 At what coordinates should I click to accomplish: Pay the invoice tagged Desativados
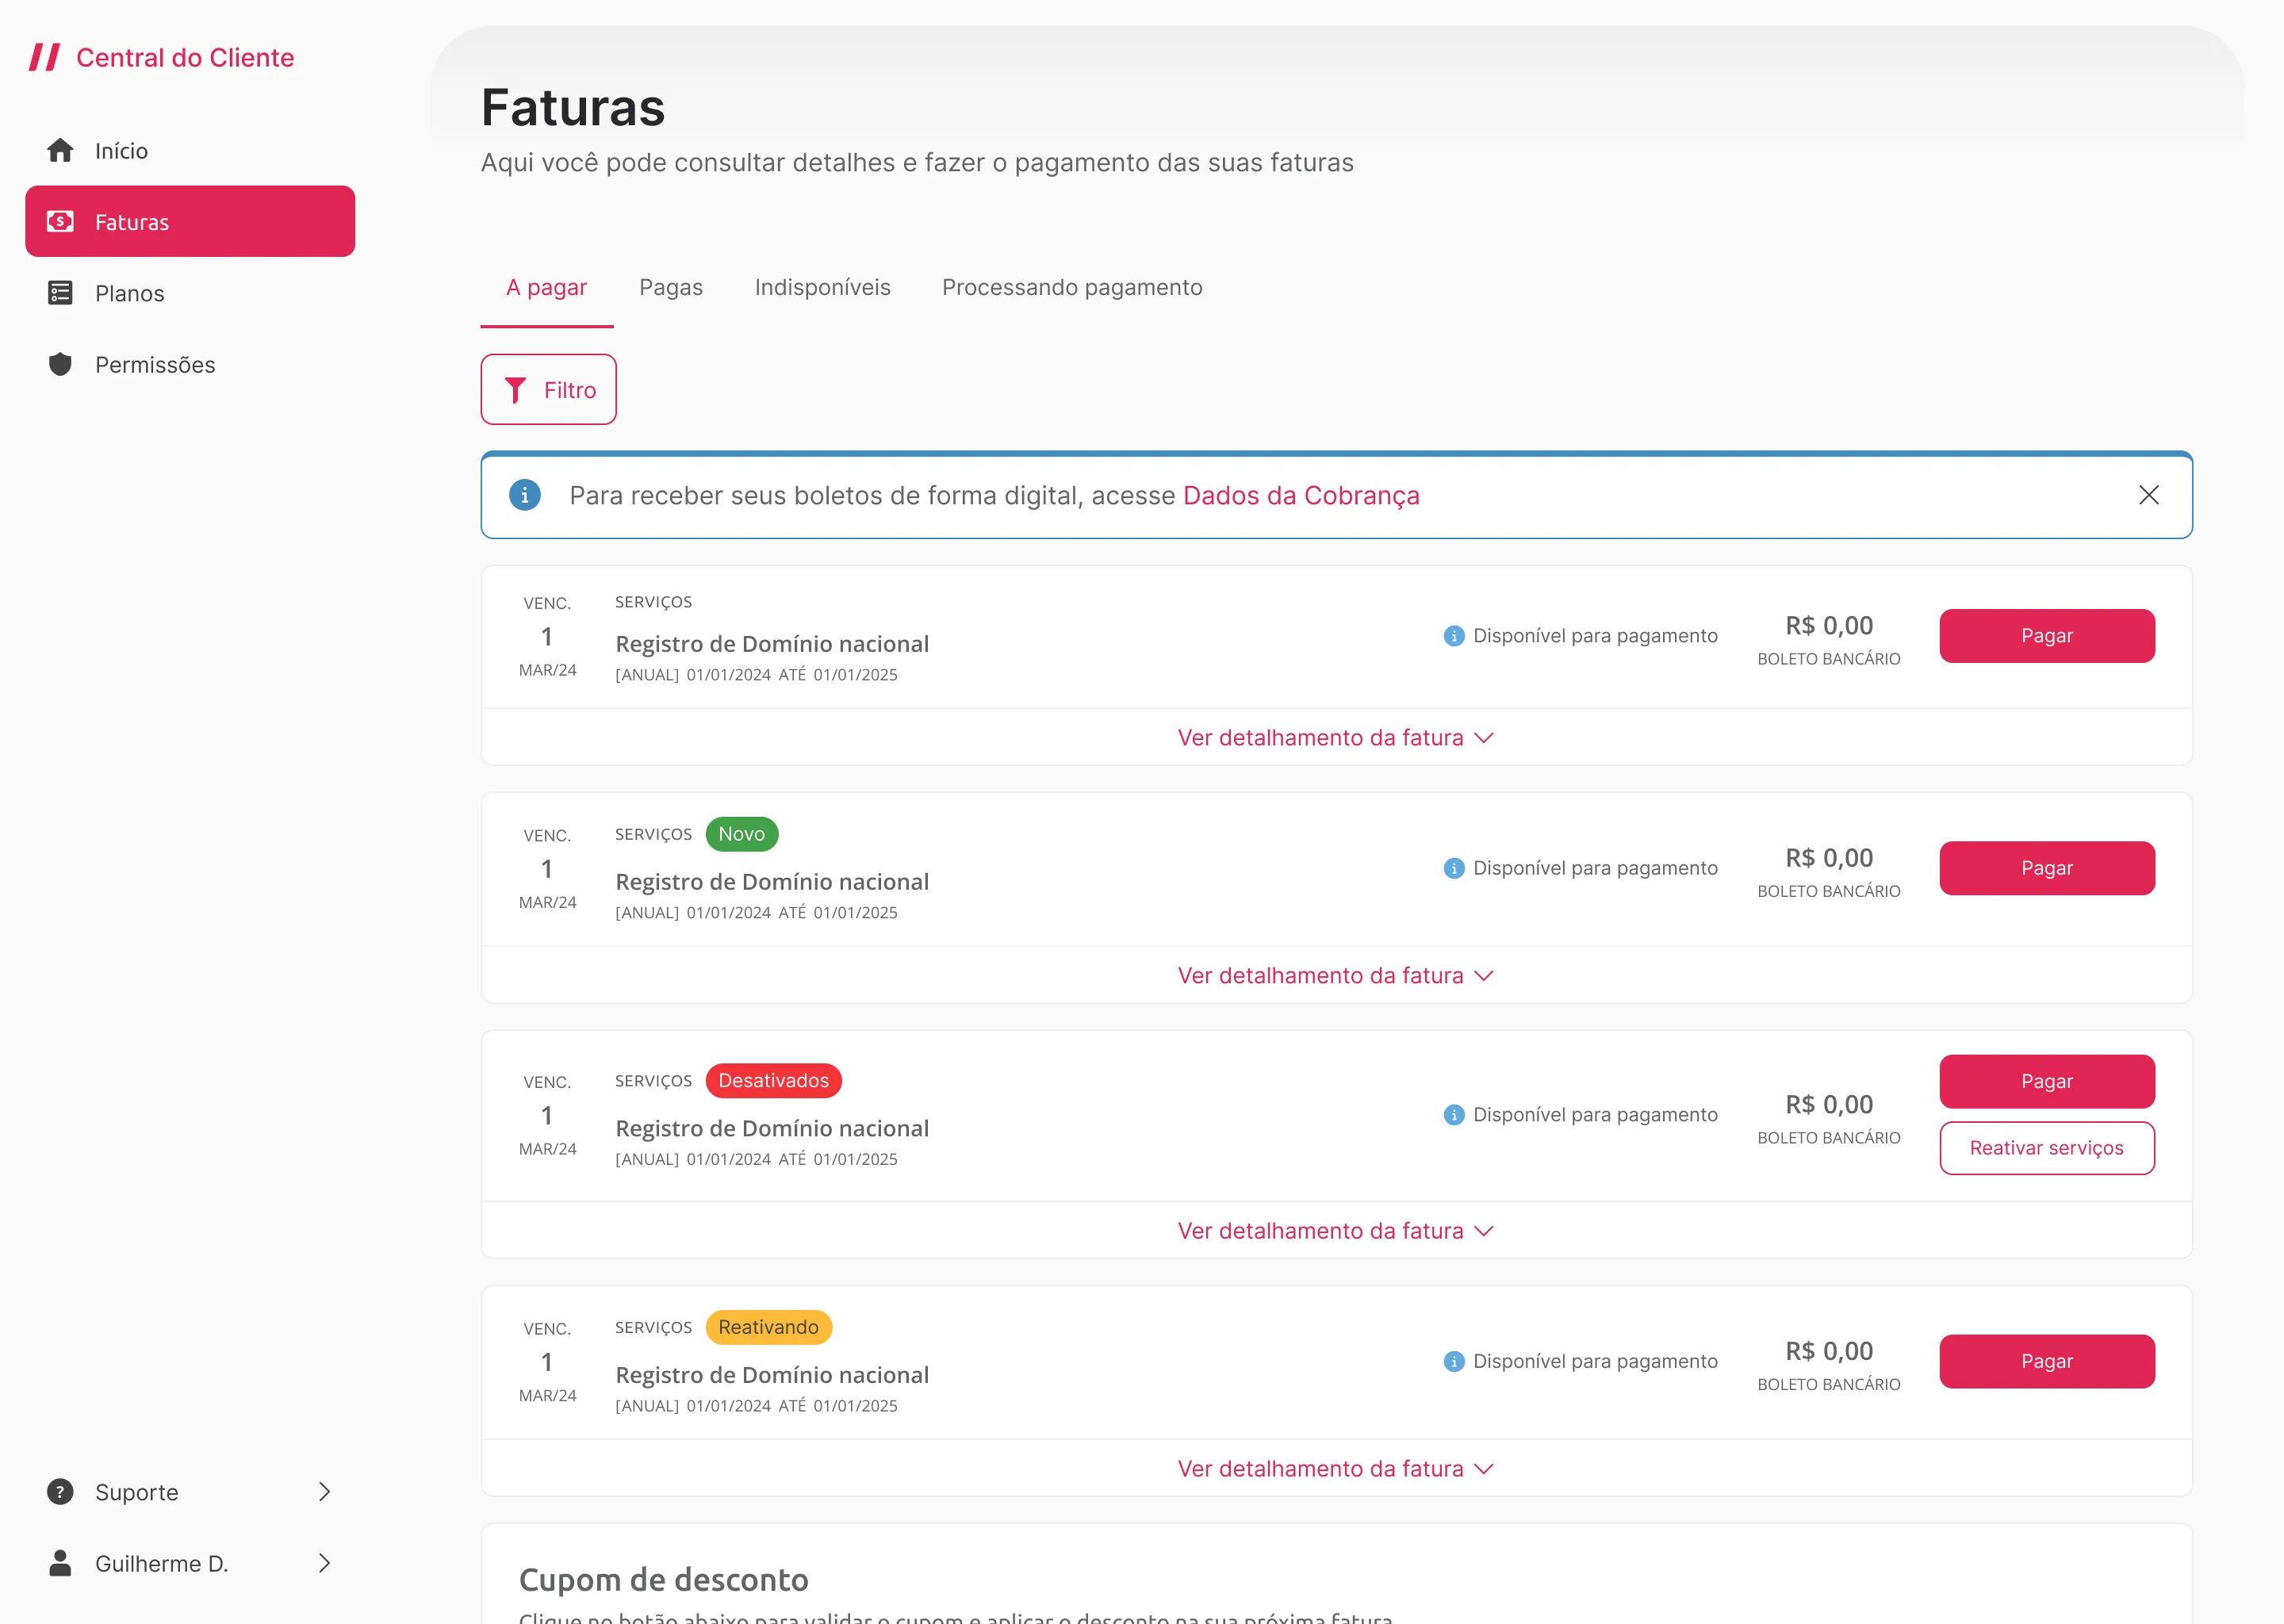[2047, 1081]
